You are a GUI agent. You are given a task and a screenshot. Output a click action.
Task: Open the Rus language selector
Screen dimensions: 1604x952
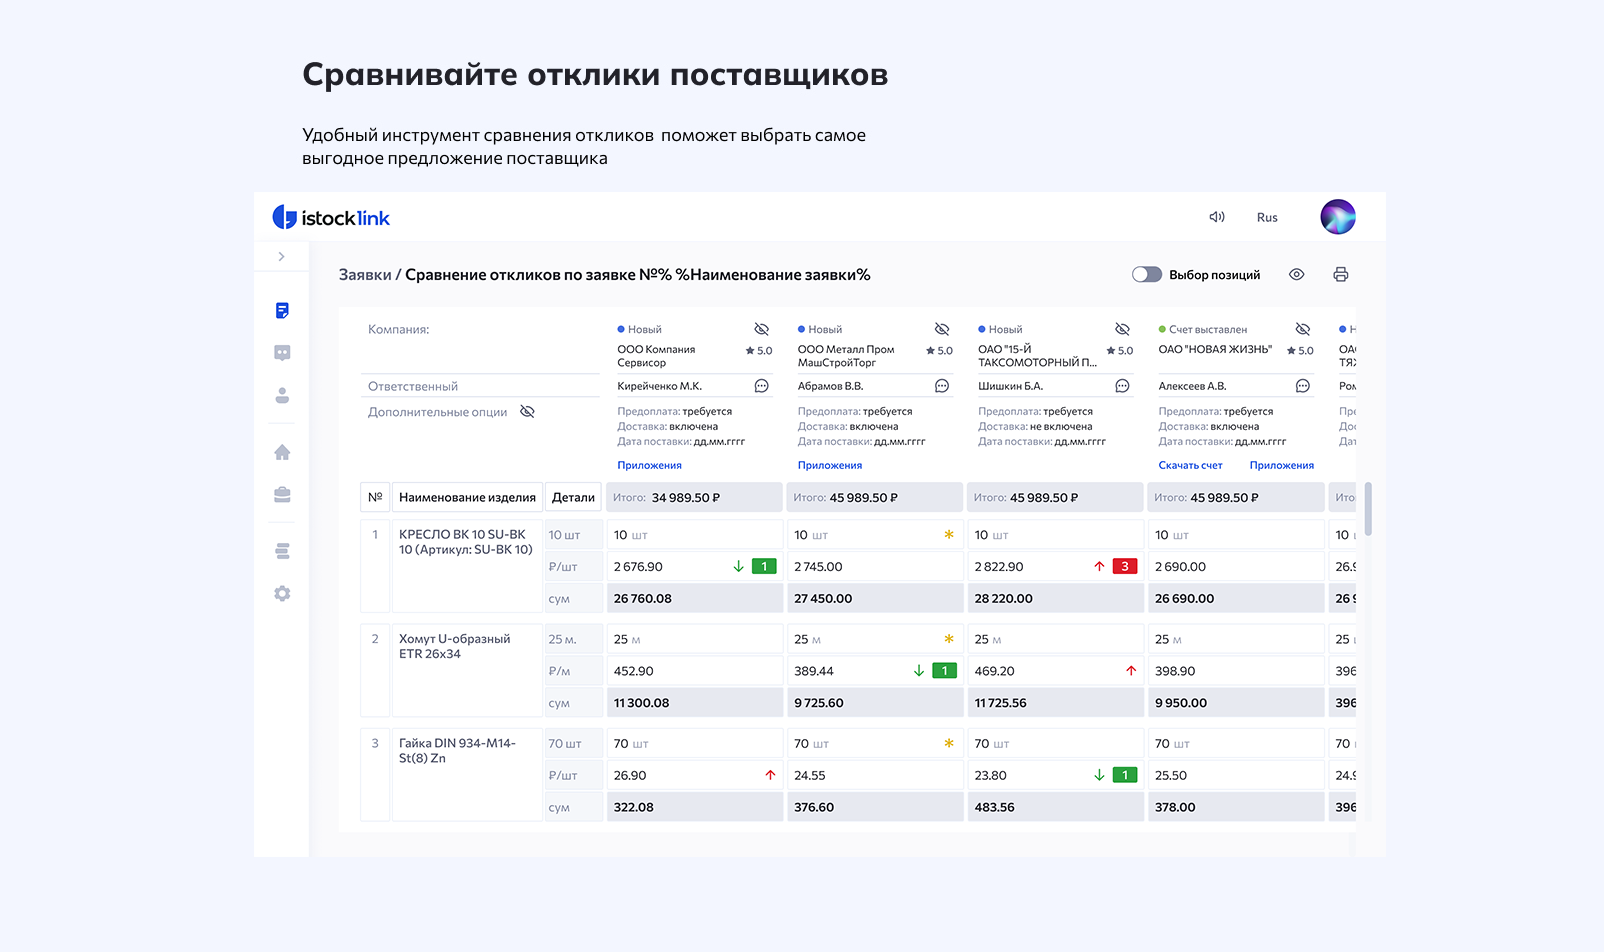pyautogui.click(x=1267, y=218)
